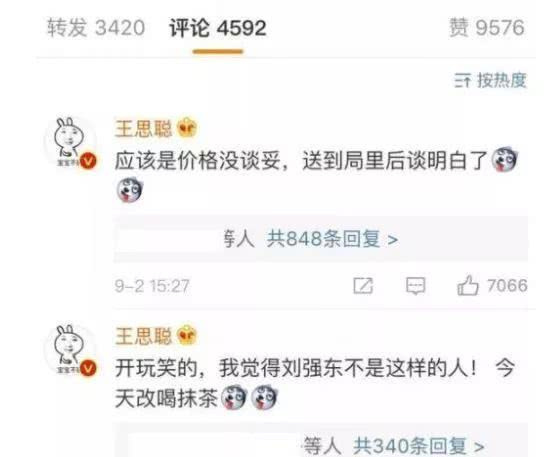This screenshot has width=551, height=457.
Task: Click the second 王思聪 username link
Action: point(143,336)
